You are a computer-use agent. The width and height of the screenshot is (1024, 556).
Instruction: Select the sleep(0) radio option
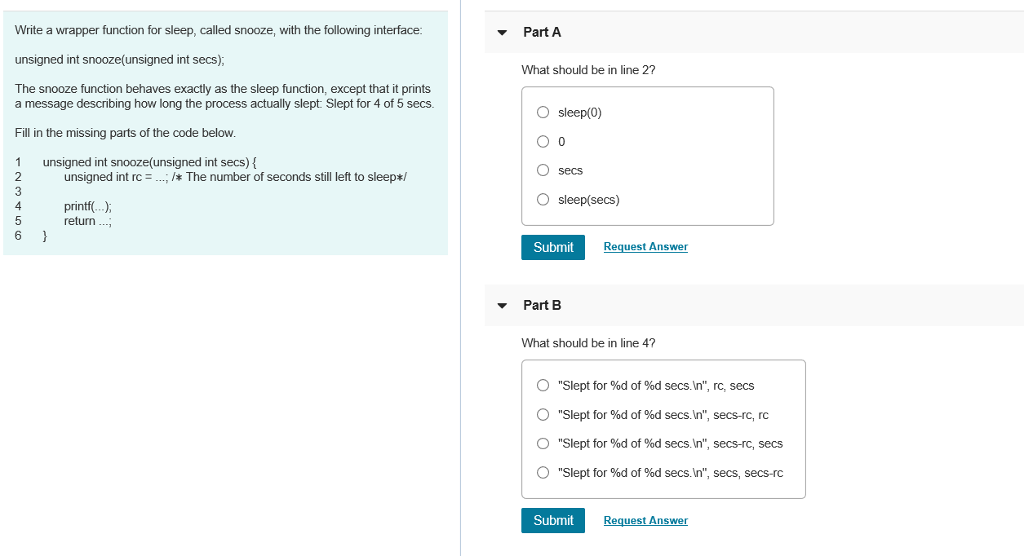[x=543, y=113]
